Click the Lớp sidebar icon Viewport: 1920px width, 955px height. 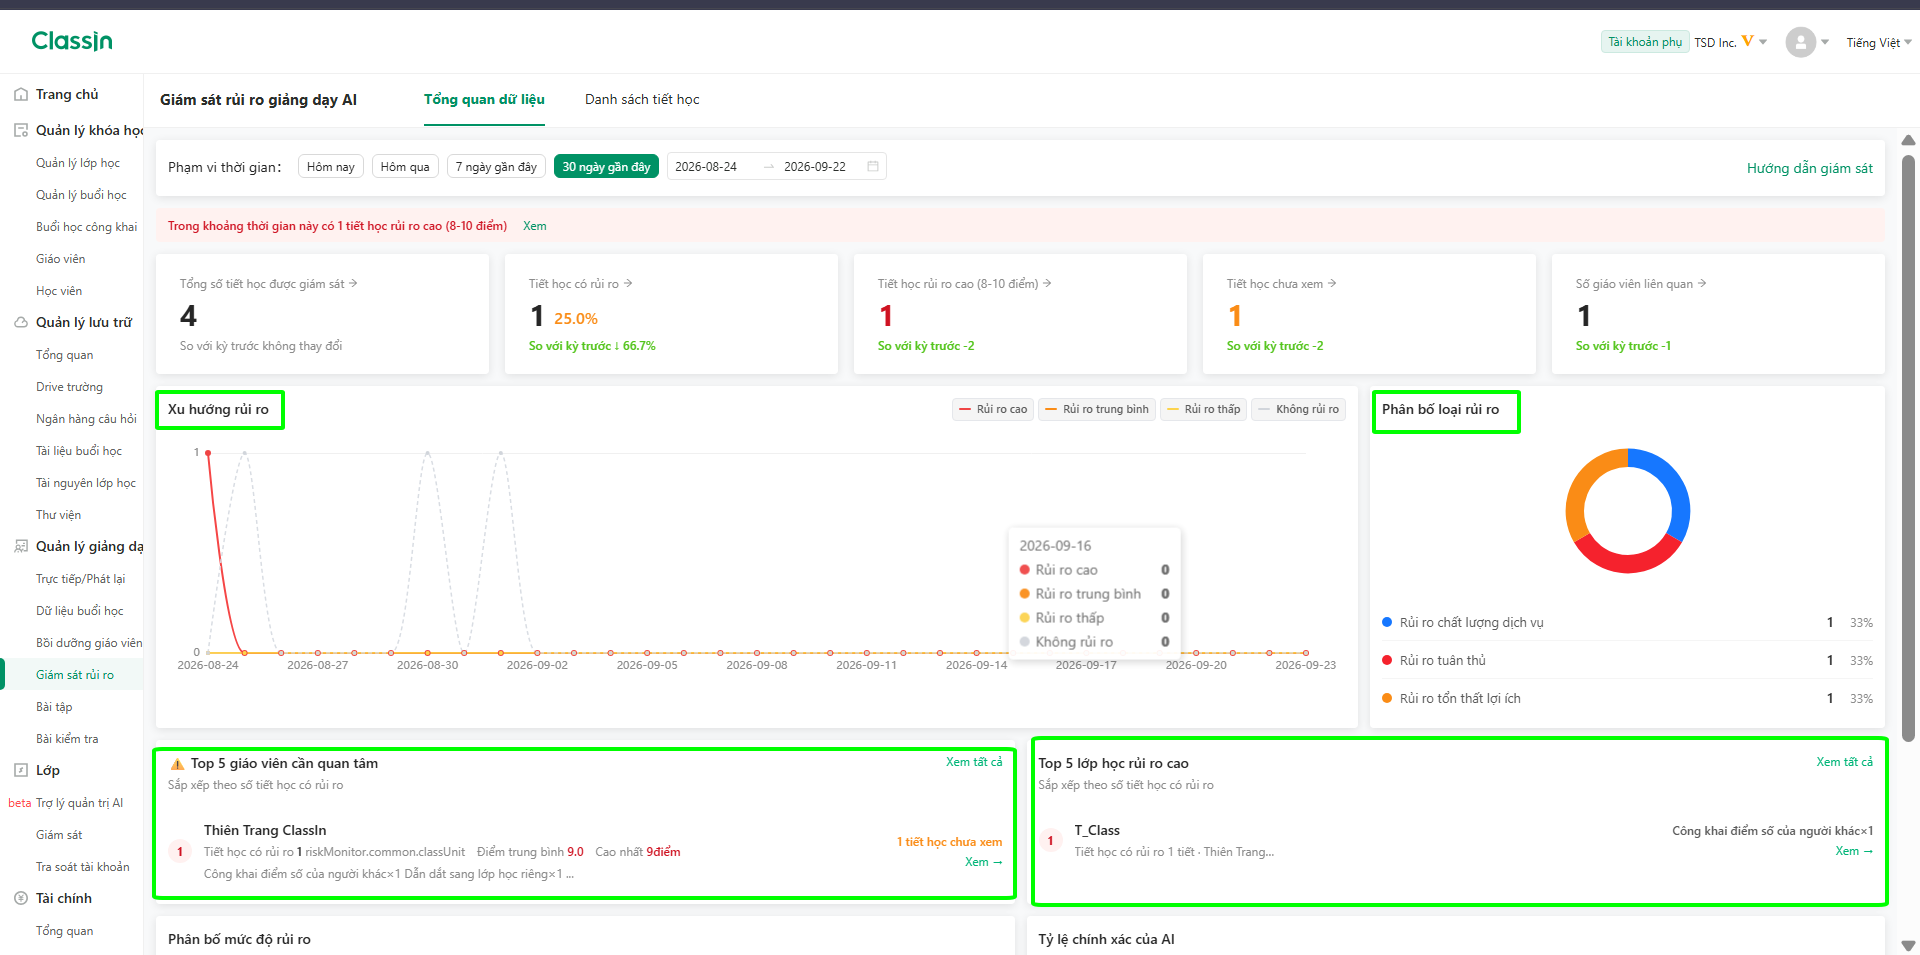[x=20, y=770]
